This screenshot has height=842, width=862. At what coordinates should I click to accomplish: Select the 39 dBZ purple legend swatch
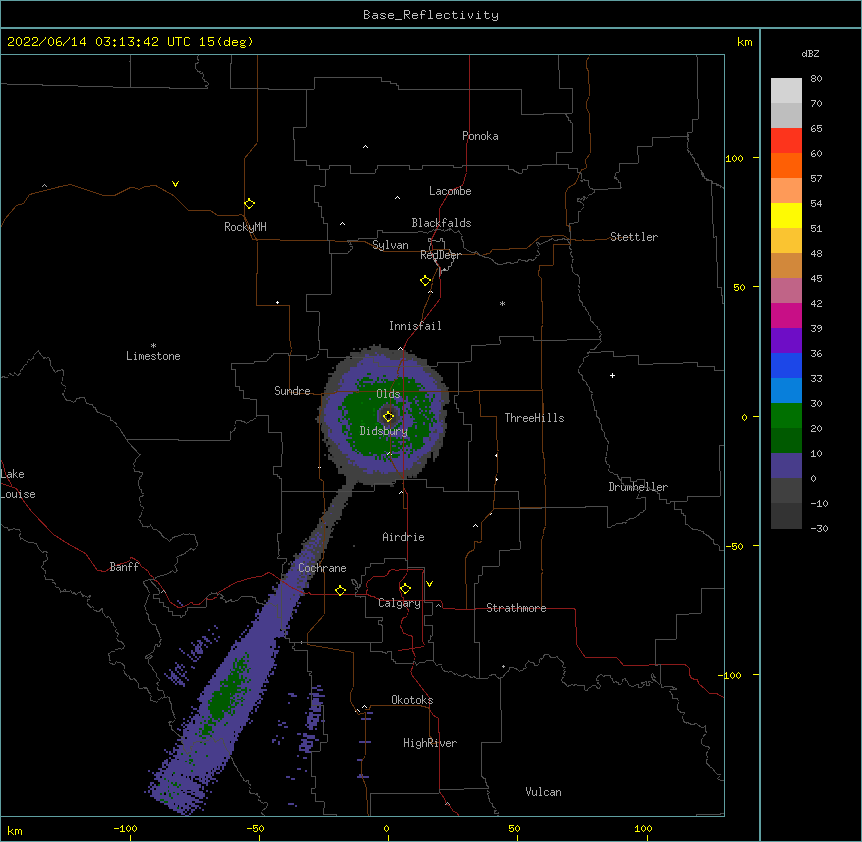tap(786, 341)
